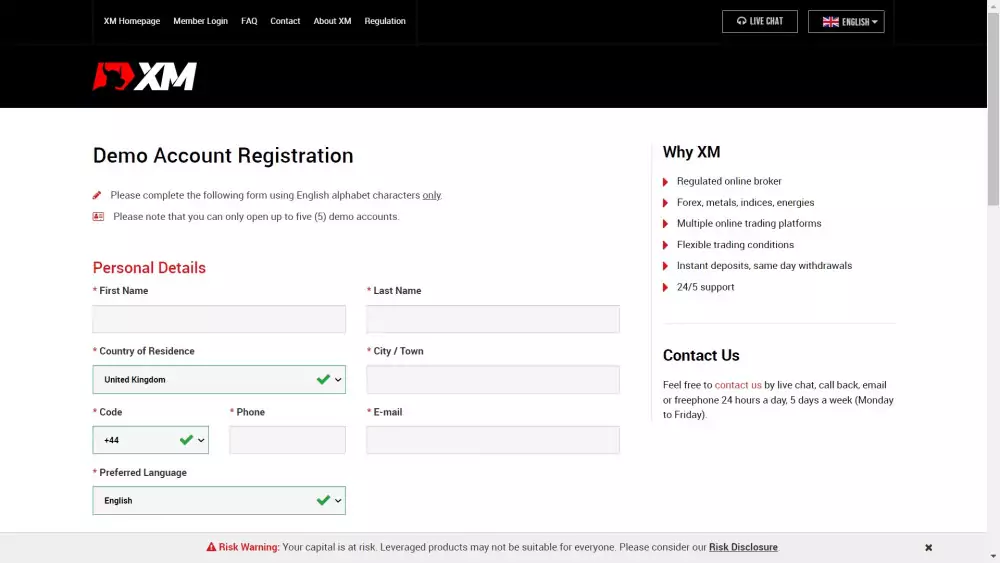Click the XM bull logo
Viewport: 1000px width, 563px height.
(x=145, y=77)
